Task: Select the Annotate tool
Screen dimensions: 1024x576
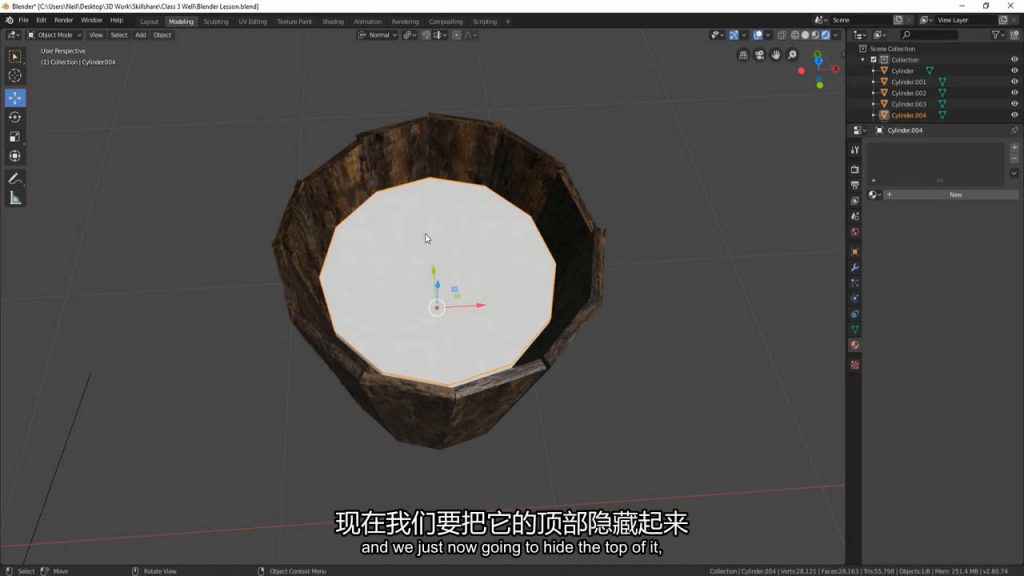Action: tap(15, 178)
